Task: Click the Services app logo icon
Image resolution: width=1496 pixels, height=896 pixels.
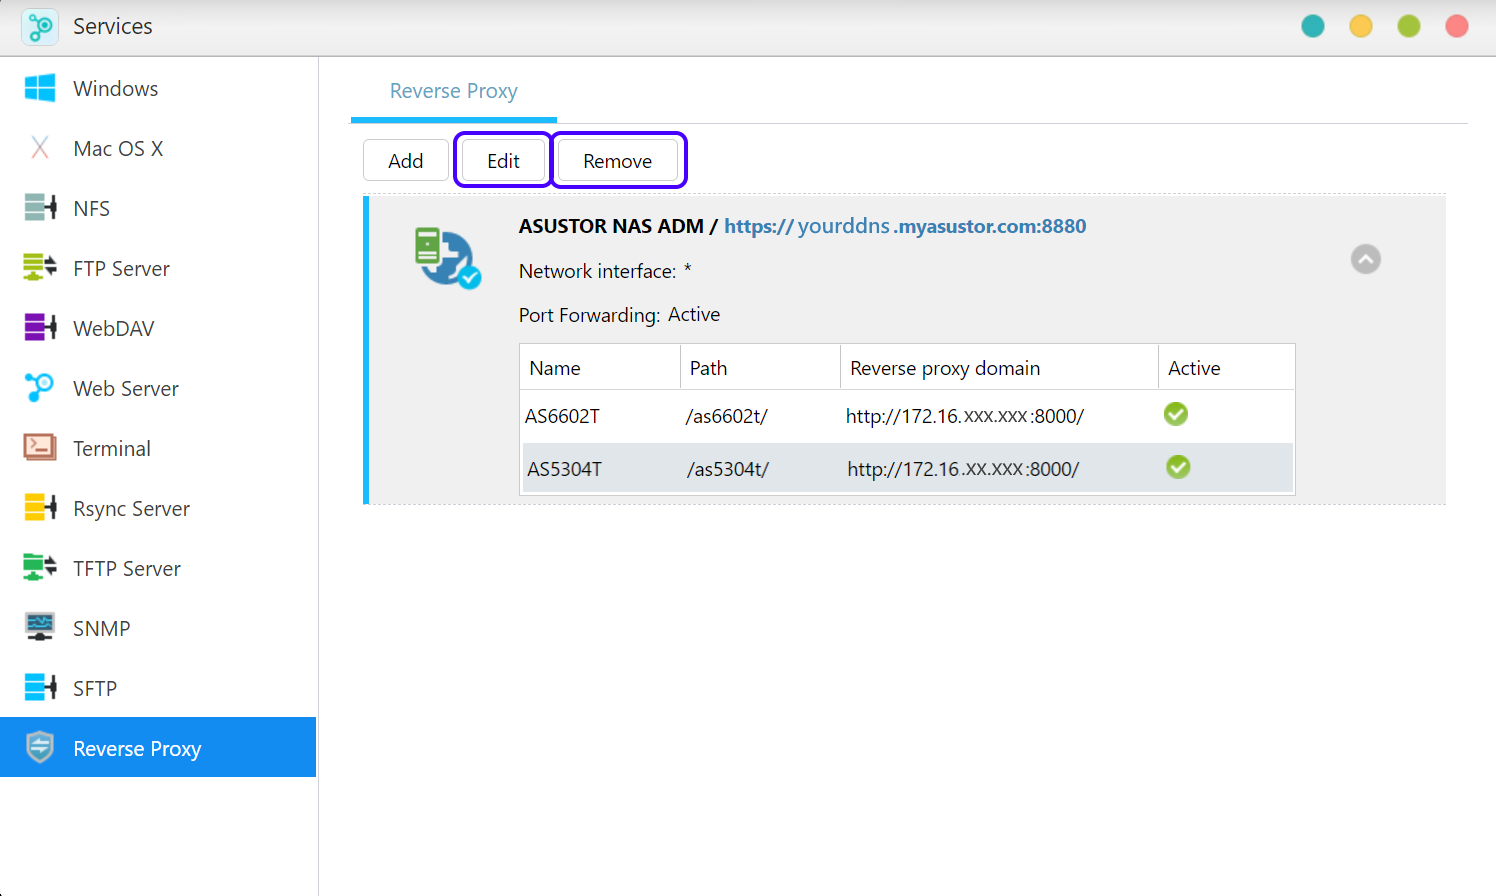Action: point(40,27)
